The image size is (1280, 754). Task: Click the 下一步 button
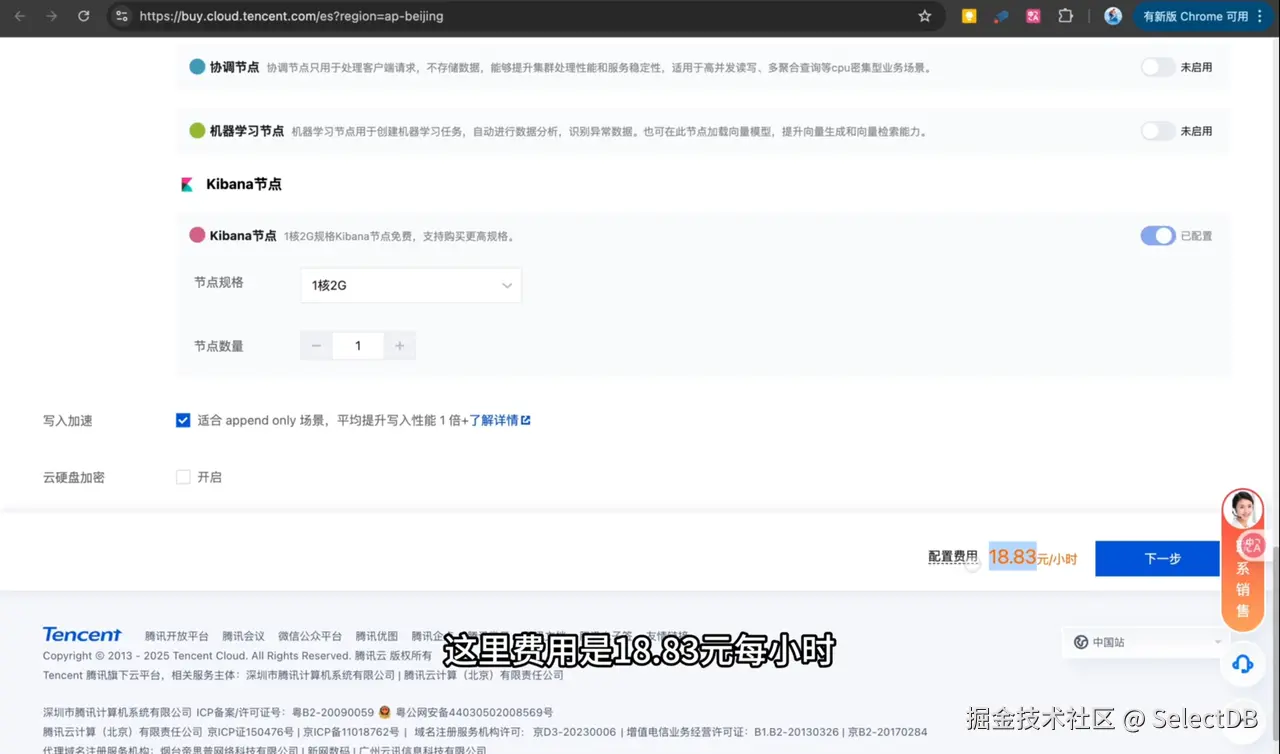1157,559
